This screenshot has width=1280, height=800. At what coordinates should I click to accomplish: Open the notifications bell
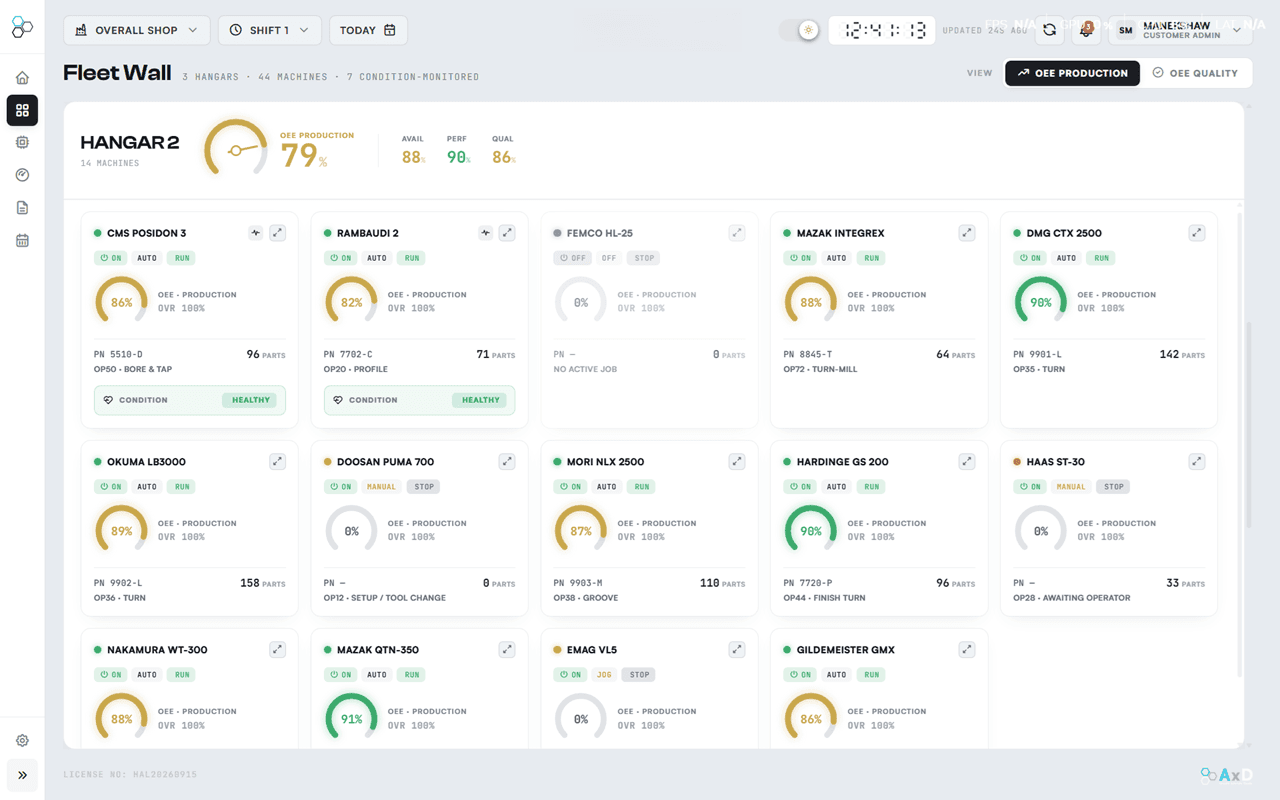(x=1086, y=30)
